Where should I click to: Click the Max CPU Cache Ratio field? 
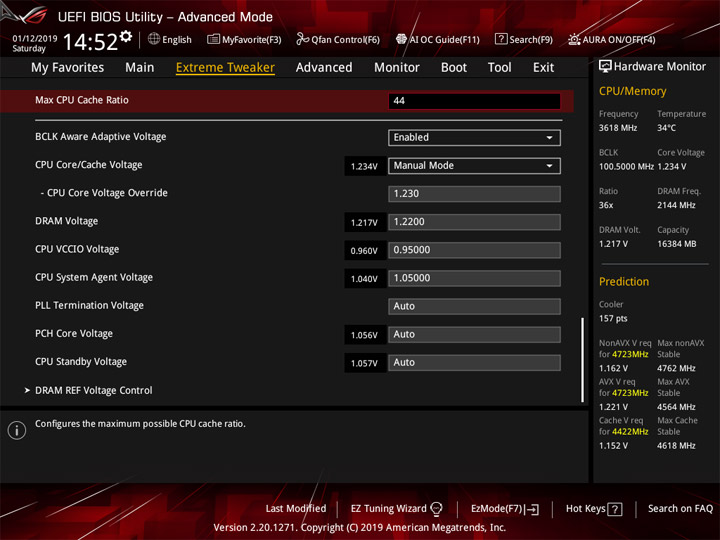pyautogui.click(x=474, y=101)
